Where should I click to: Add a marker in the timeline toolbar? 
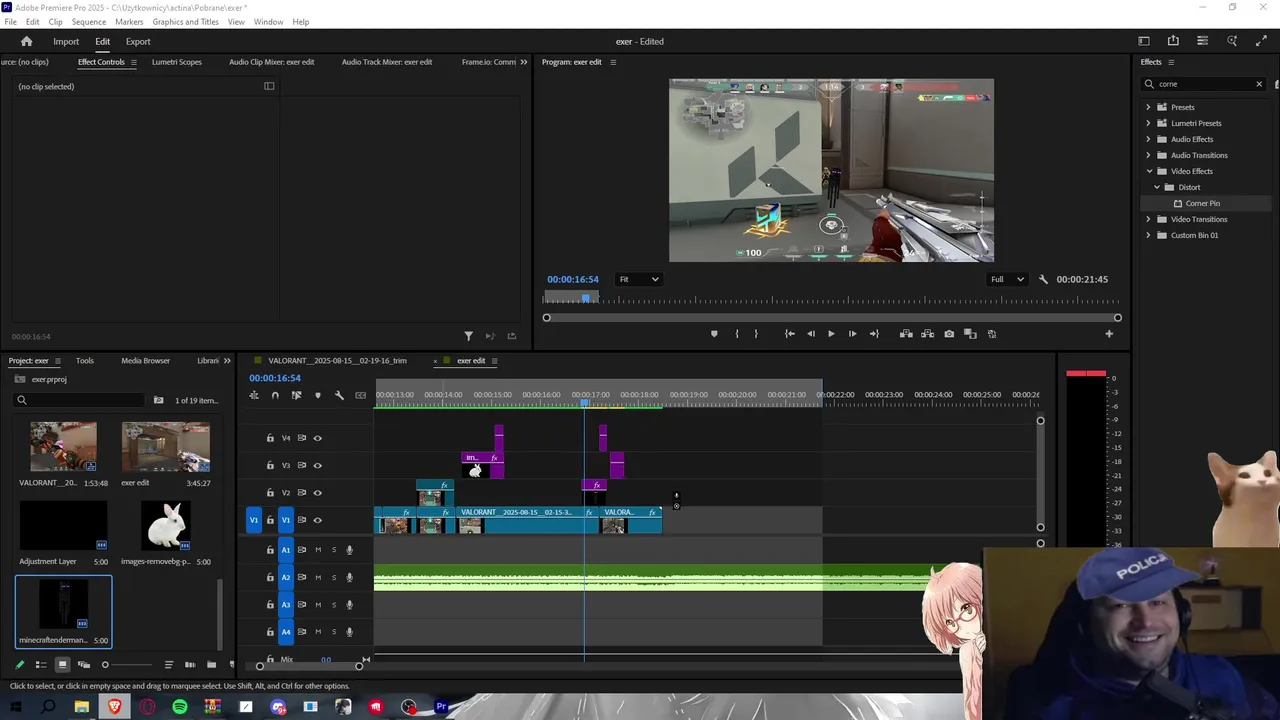(318, 395)
